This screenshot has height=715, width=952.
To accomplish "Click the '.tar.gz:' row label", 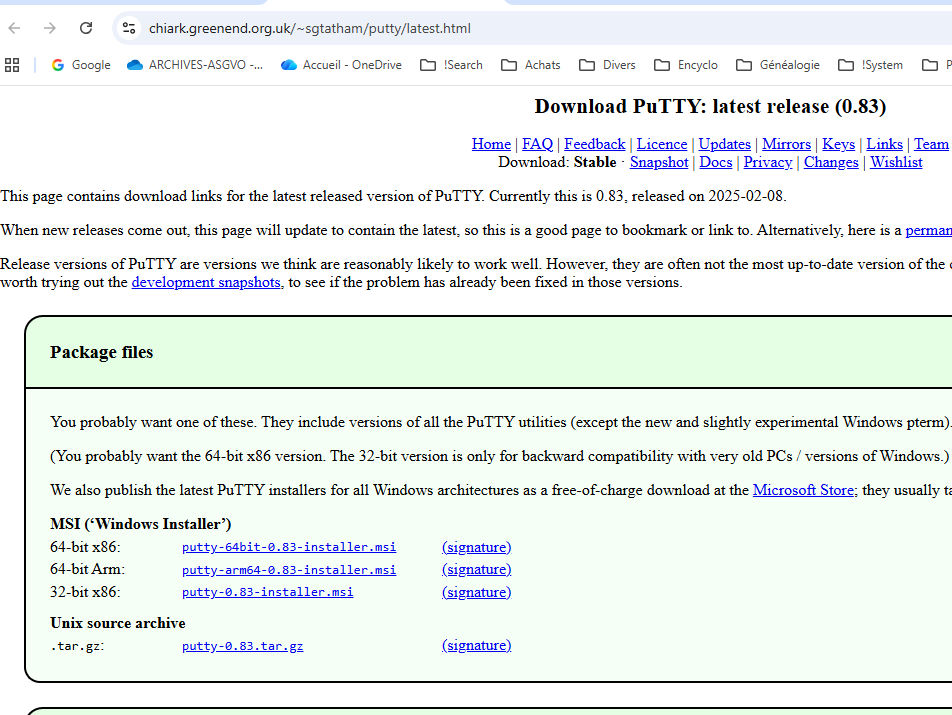I will (77, 646).
